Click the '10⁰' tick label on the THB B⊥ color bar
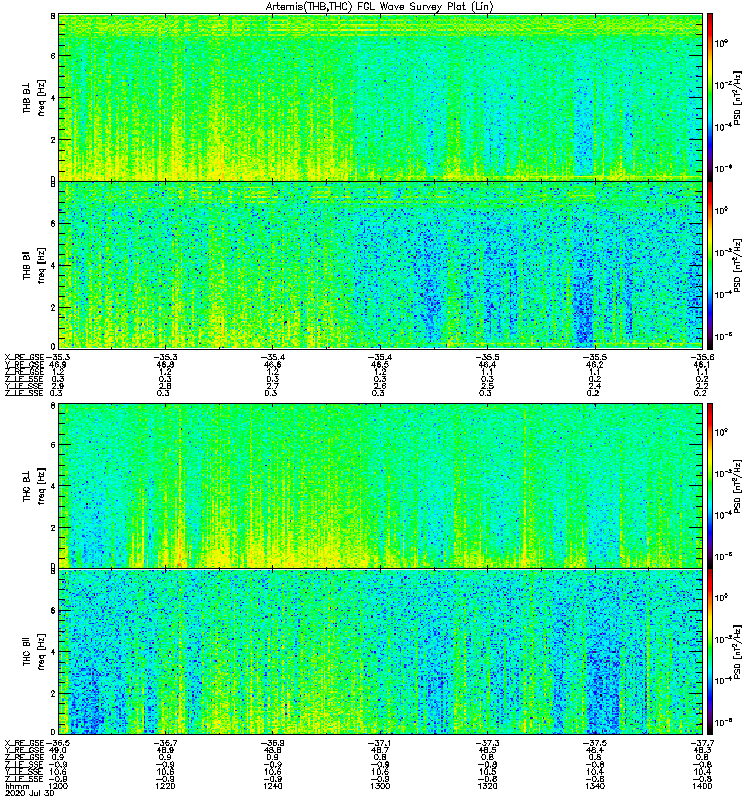Image resolution: width=750 pixels, height=800 pixels. click(721, 43)
